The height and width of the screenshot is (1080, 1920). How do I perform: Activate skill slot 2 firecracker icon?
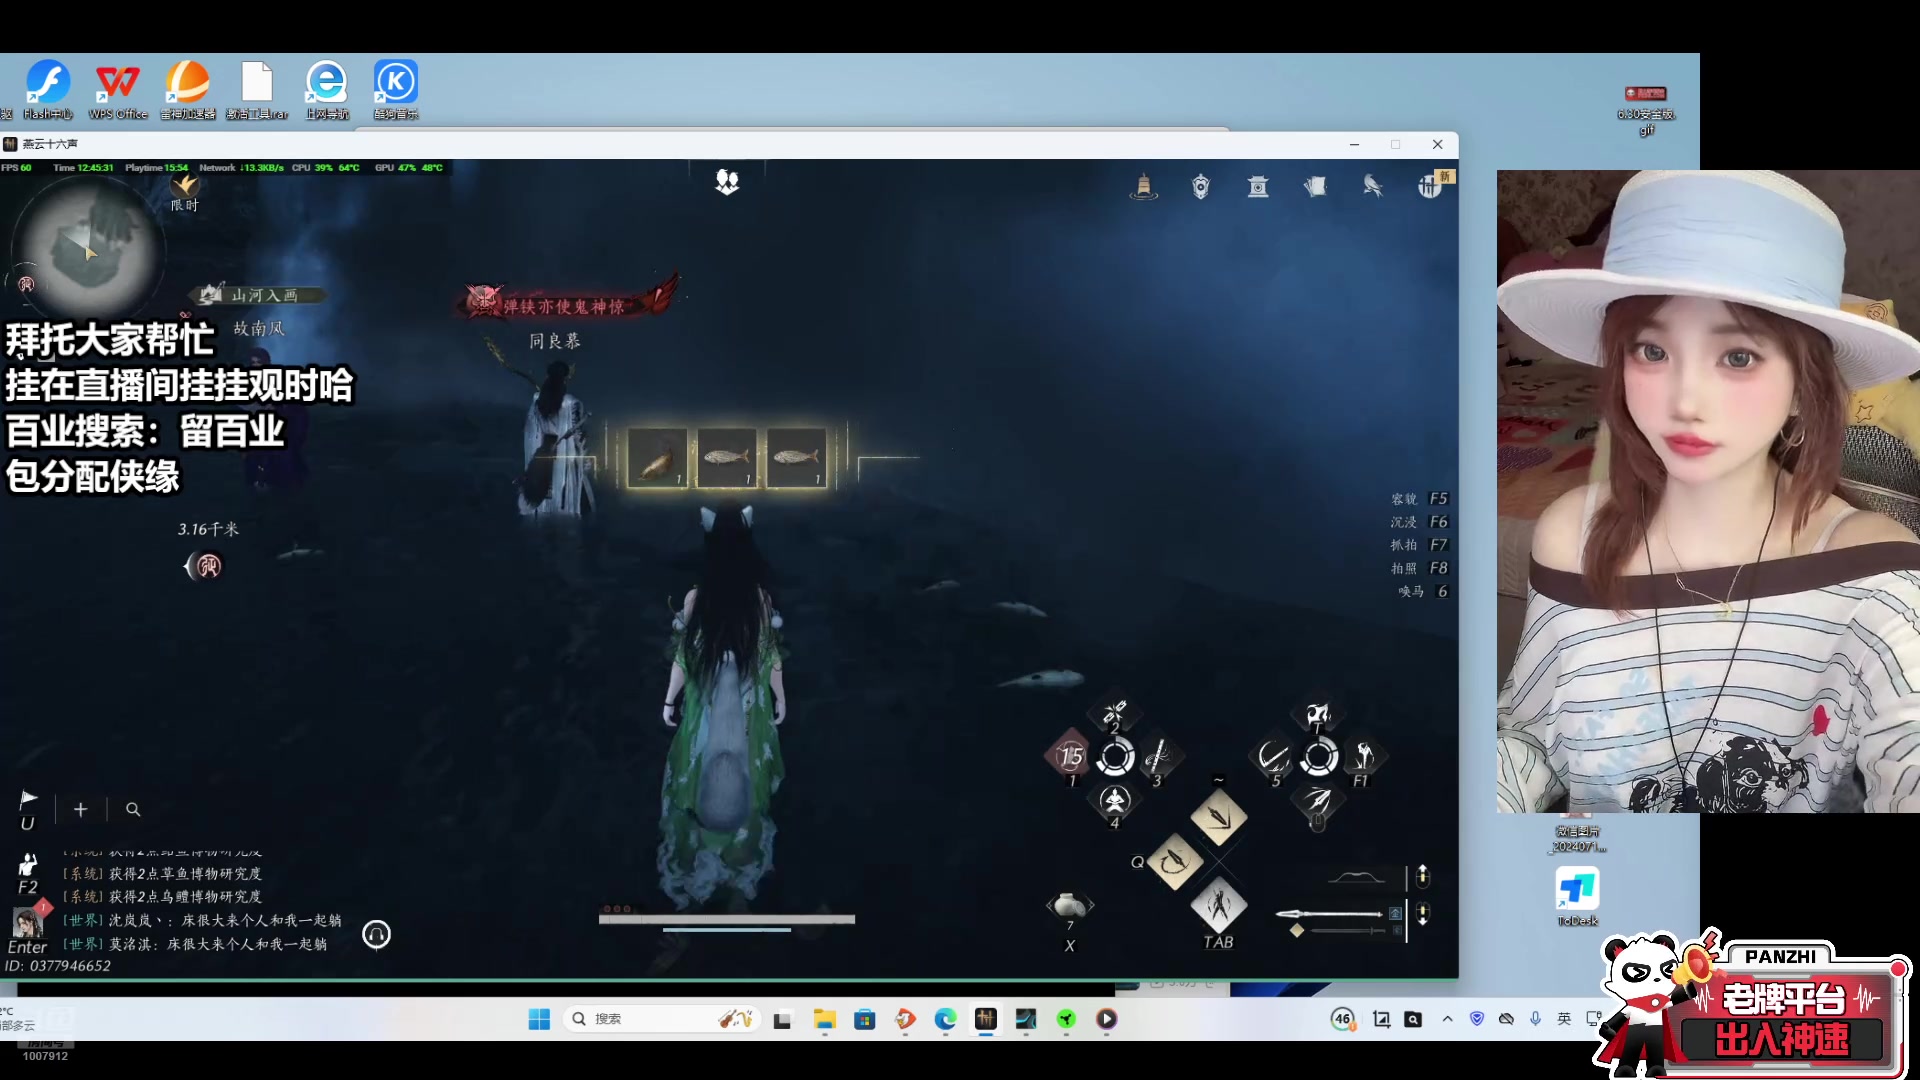(1114, 715)
